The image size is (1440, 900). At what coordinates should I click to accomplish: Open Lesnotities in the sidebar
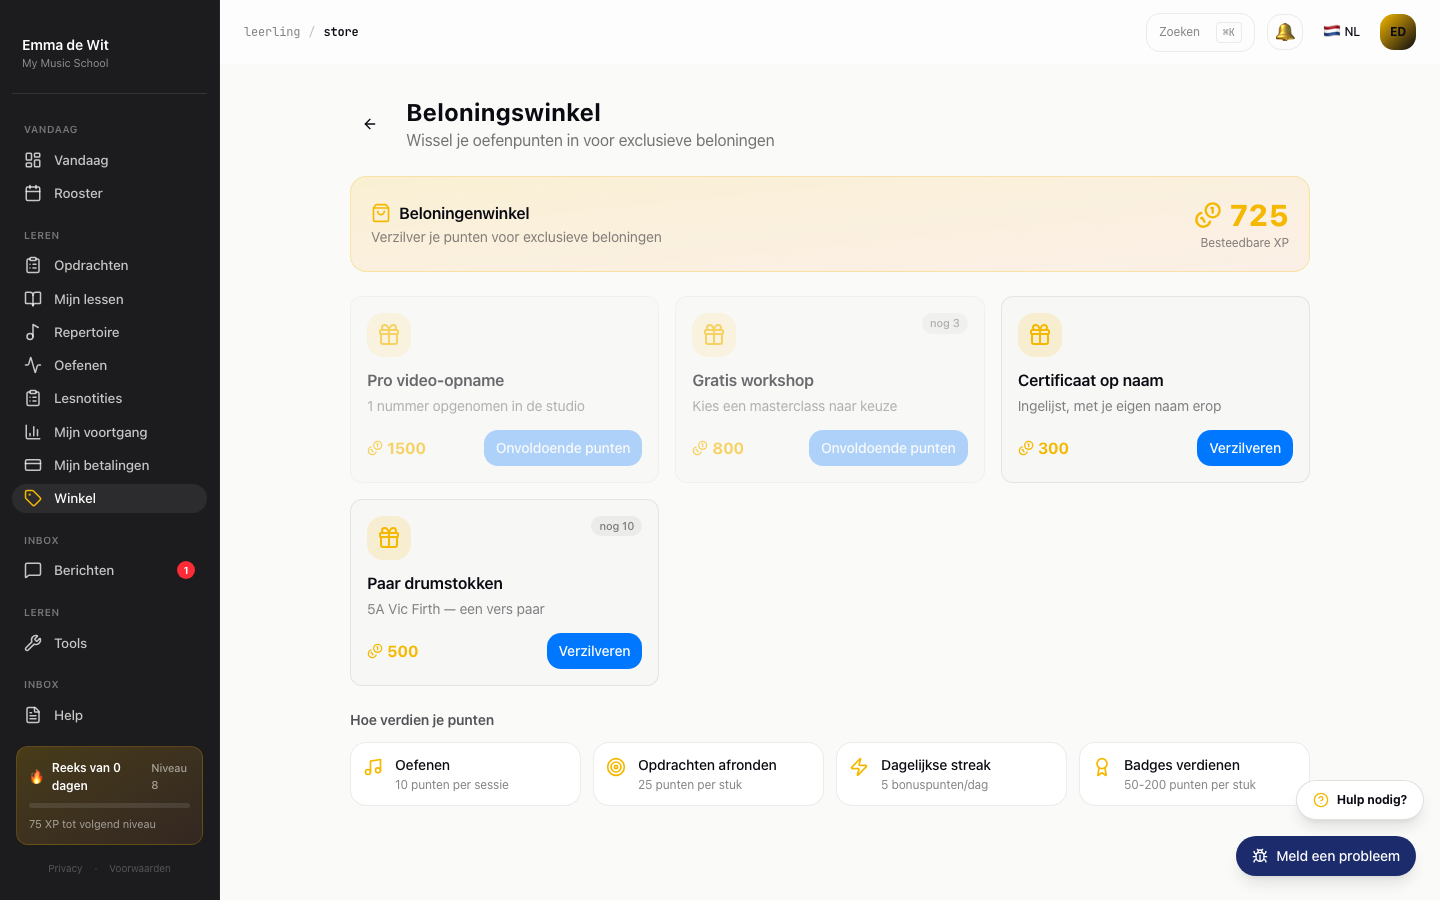pos(109,398)
